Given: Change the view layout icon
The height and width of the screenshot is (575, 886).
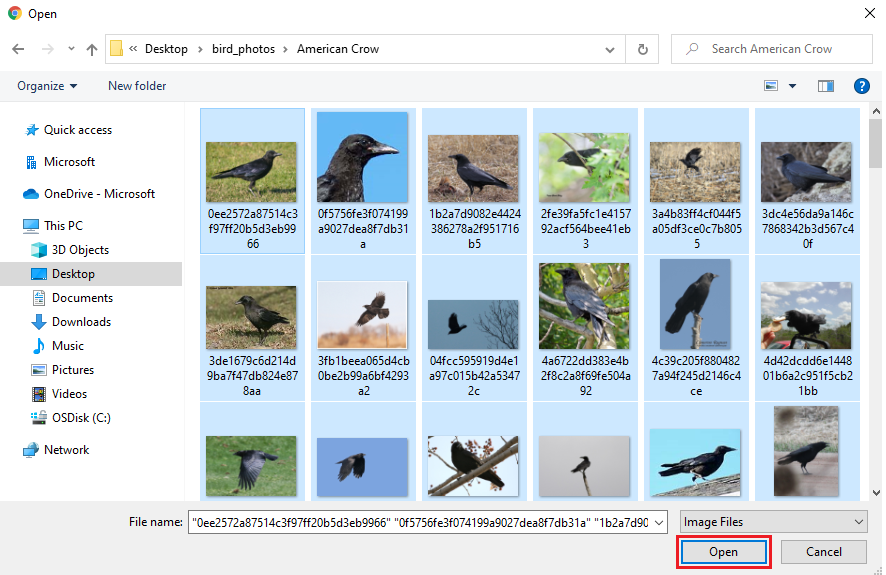Looking at the screenshot, I should (x=771, y=86).
